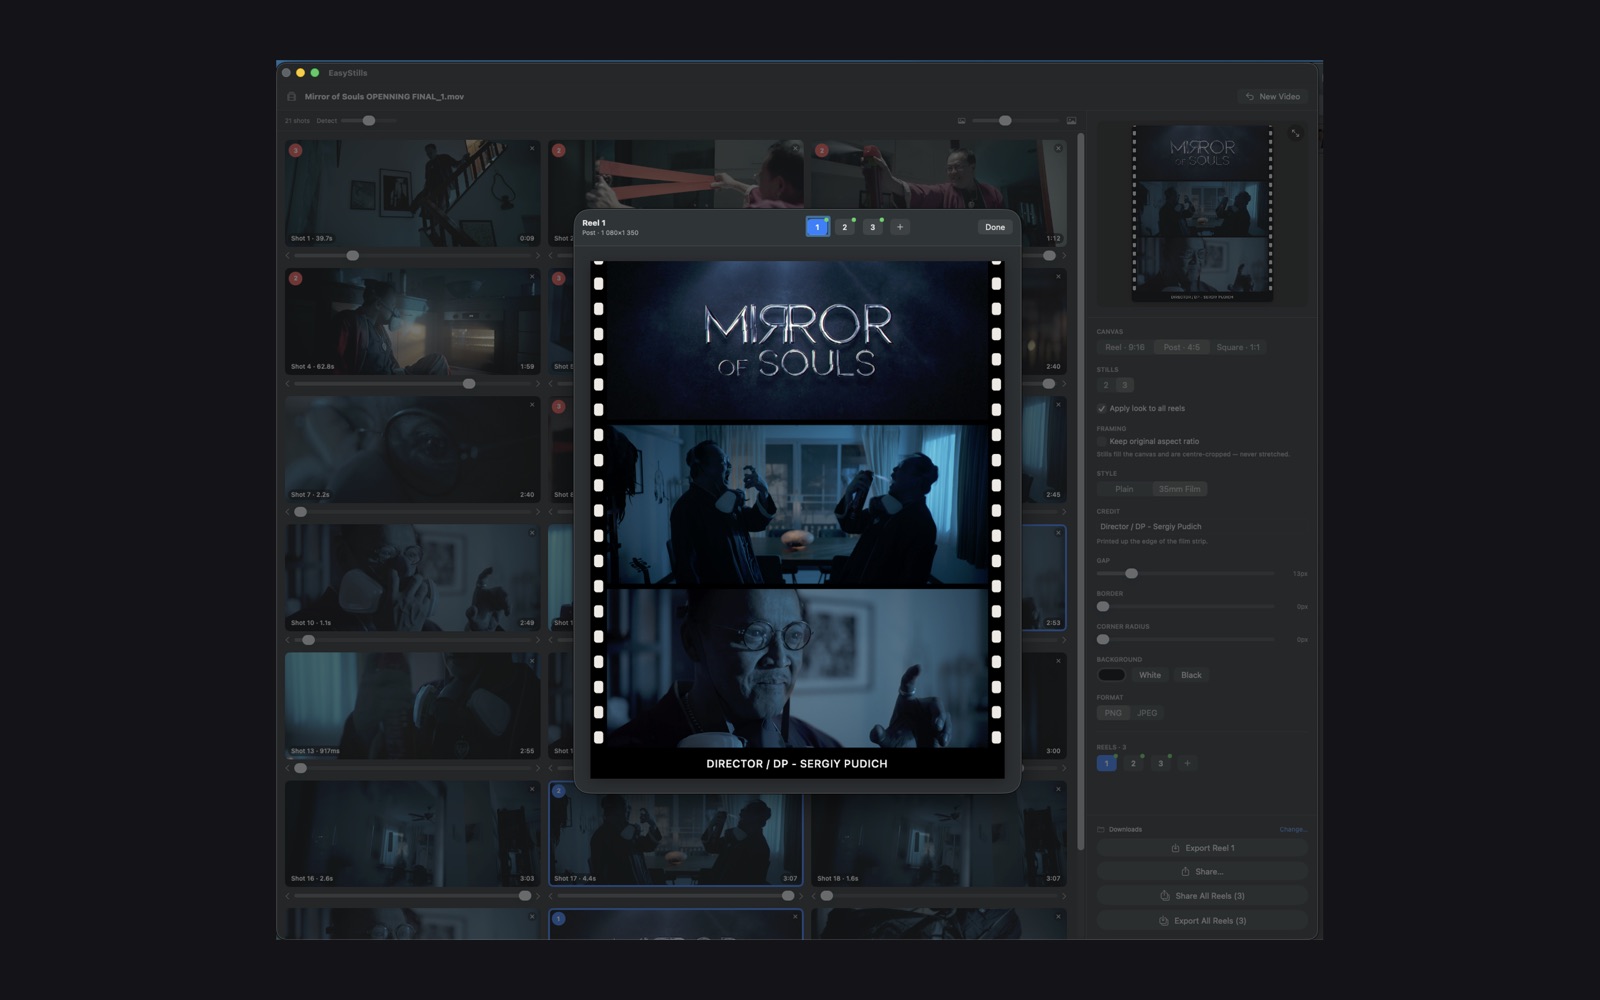Enable Keep original aspect ratio

pyautogui.click(x=1101, y=441)
